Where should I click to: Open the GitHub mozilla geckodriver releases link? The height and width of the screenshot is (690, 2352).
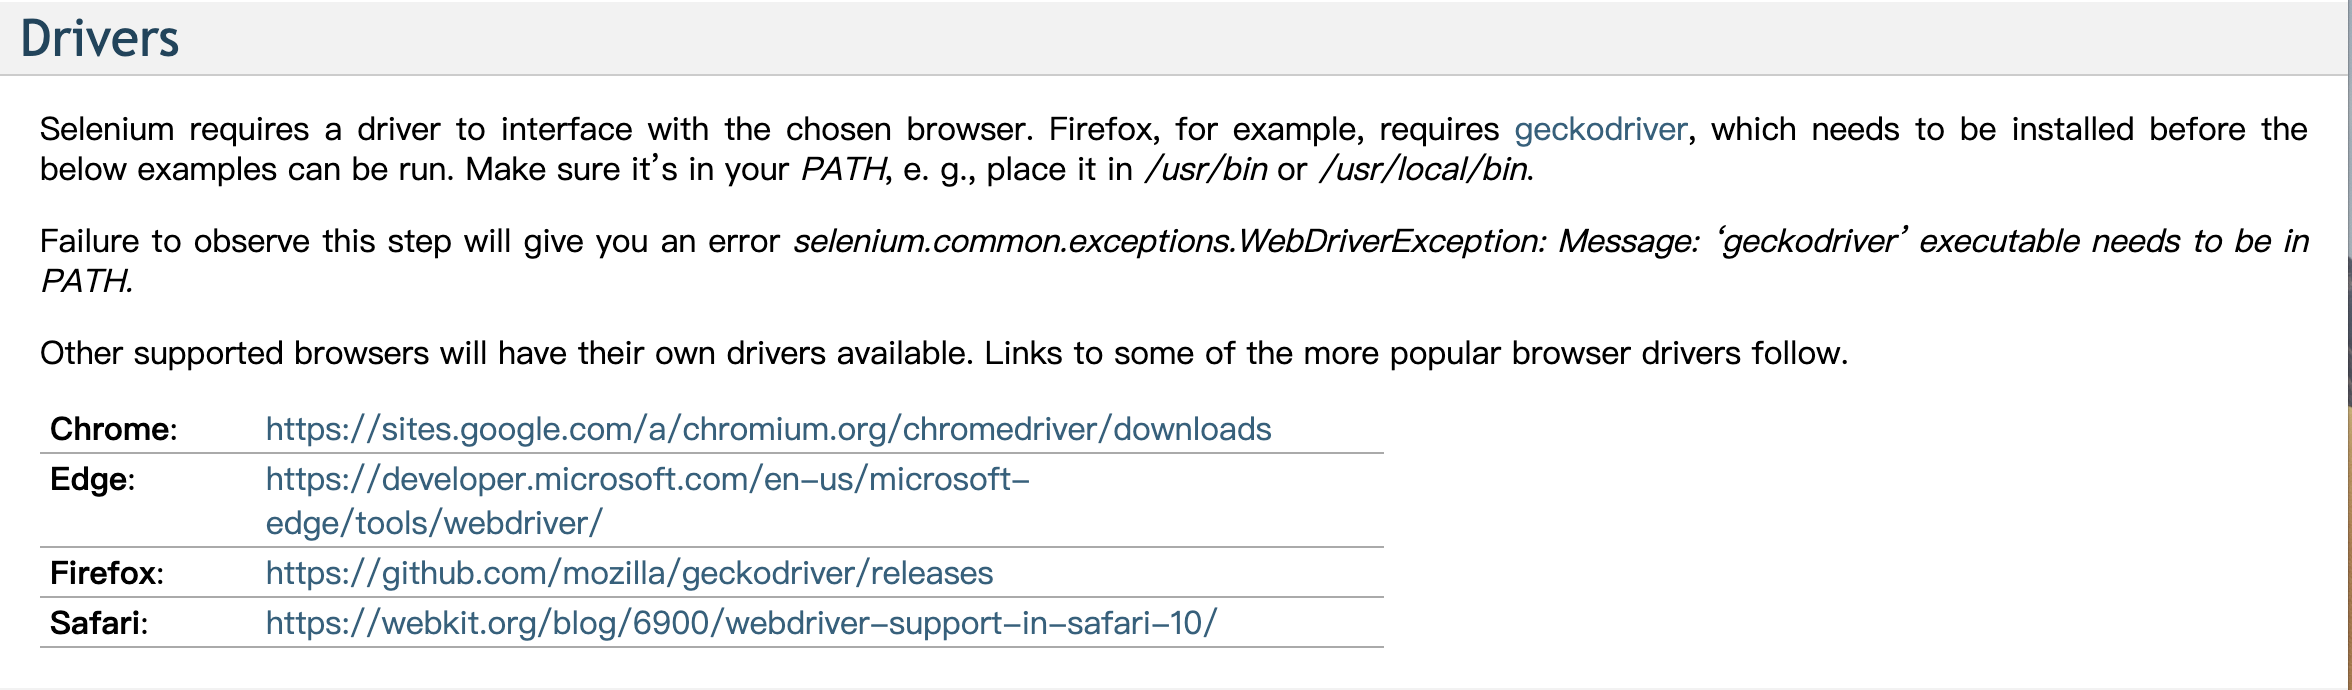coord(629,573)
